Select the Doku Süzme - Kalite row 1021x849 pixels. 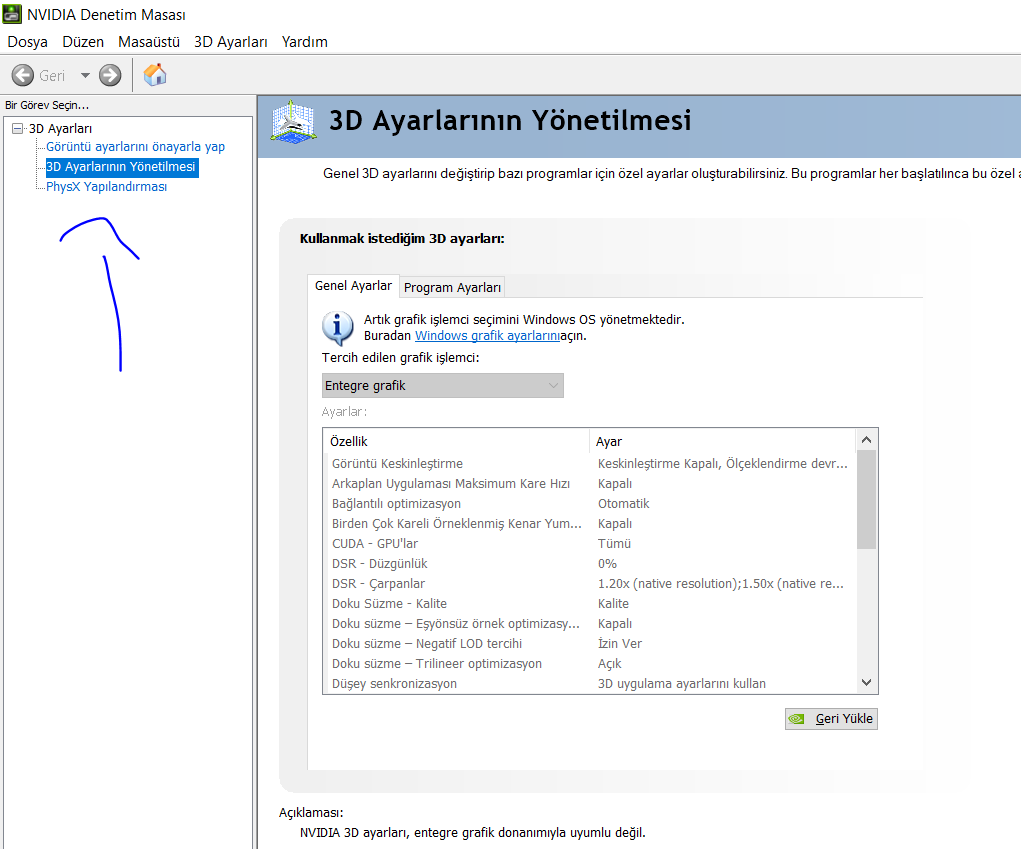click(x=589, y=604)
